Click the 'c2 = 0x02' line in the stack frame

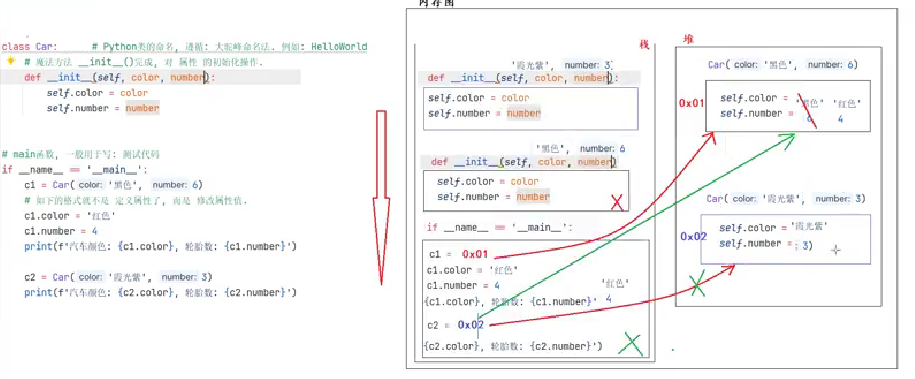tap(456, 325)
